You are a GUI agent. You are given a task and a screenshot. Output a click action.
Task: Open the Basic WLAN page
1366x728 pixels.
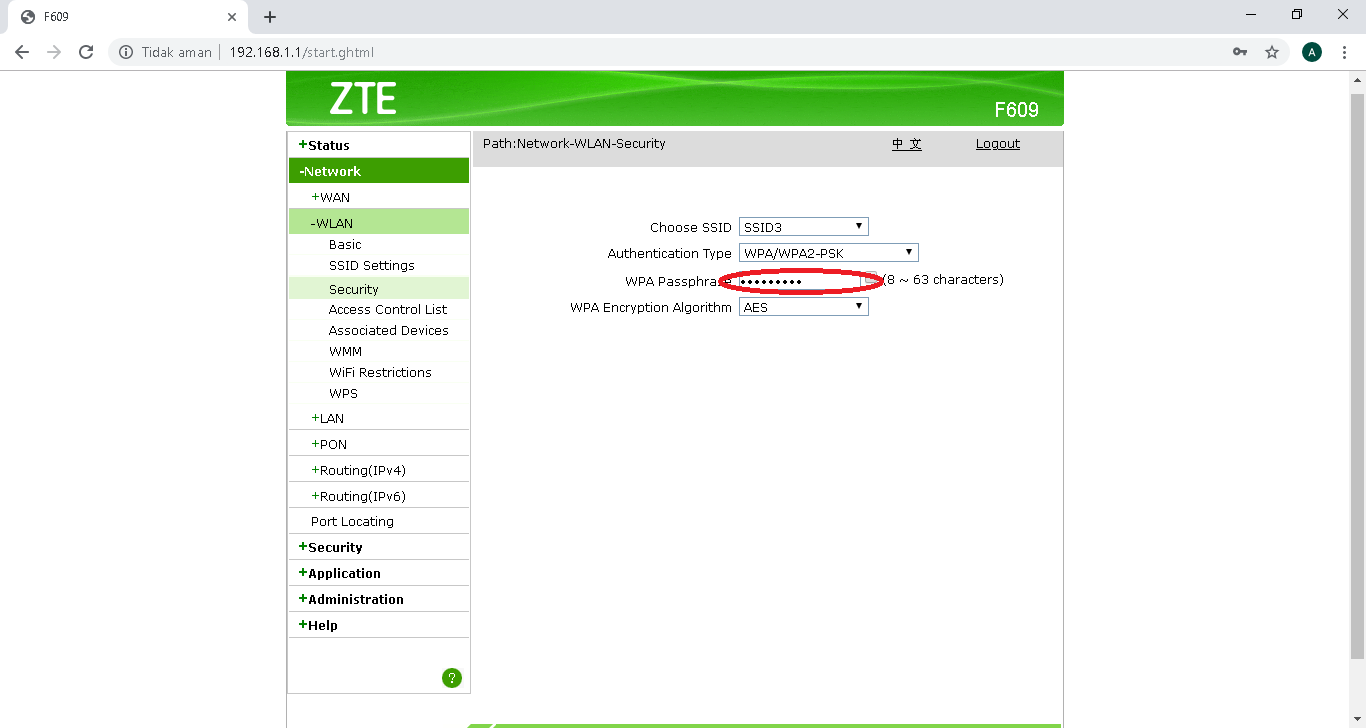[x=345, y=244]
